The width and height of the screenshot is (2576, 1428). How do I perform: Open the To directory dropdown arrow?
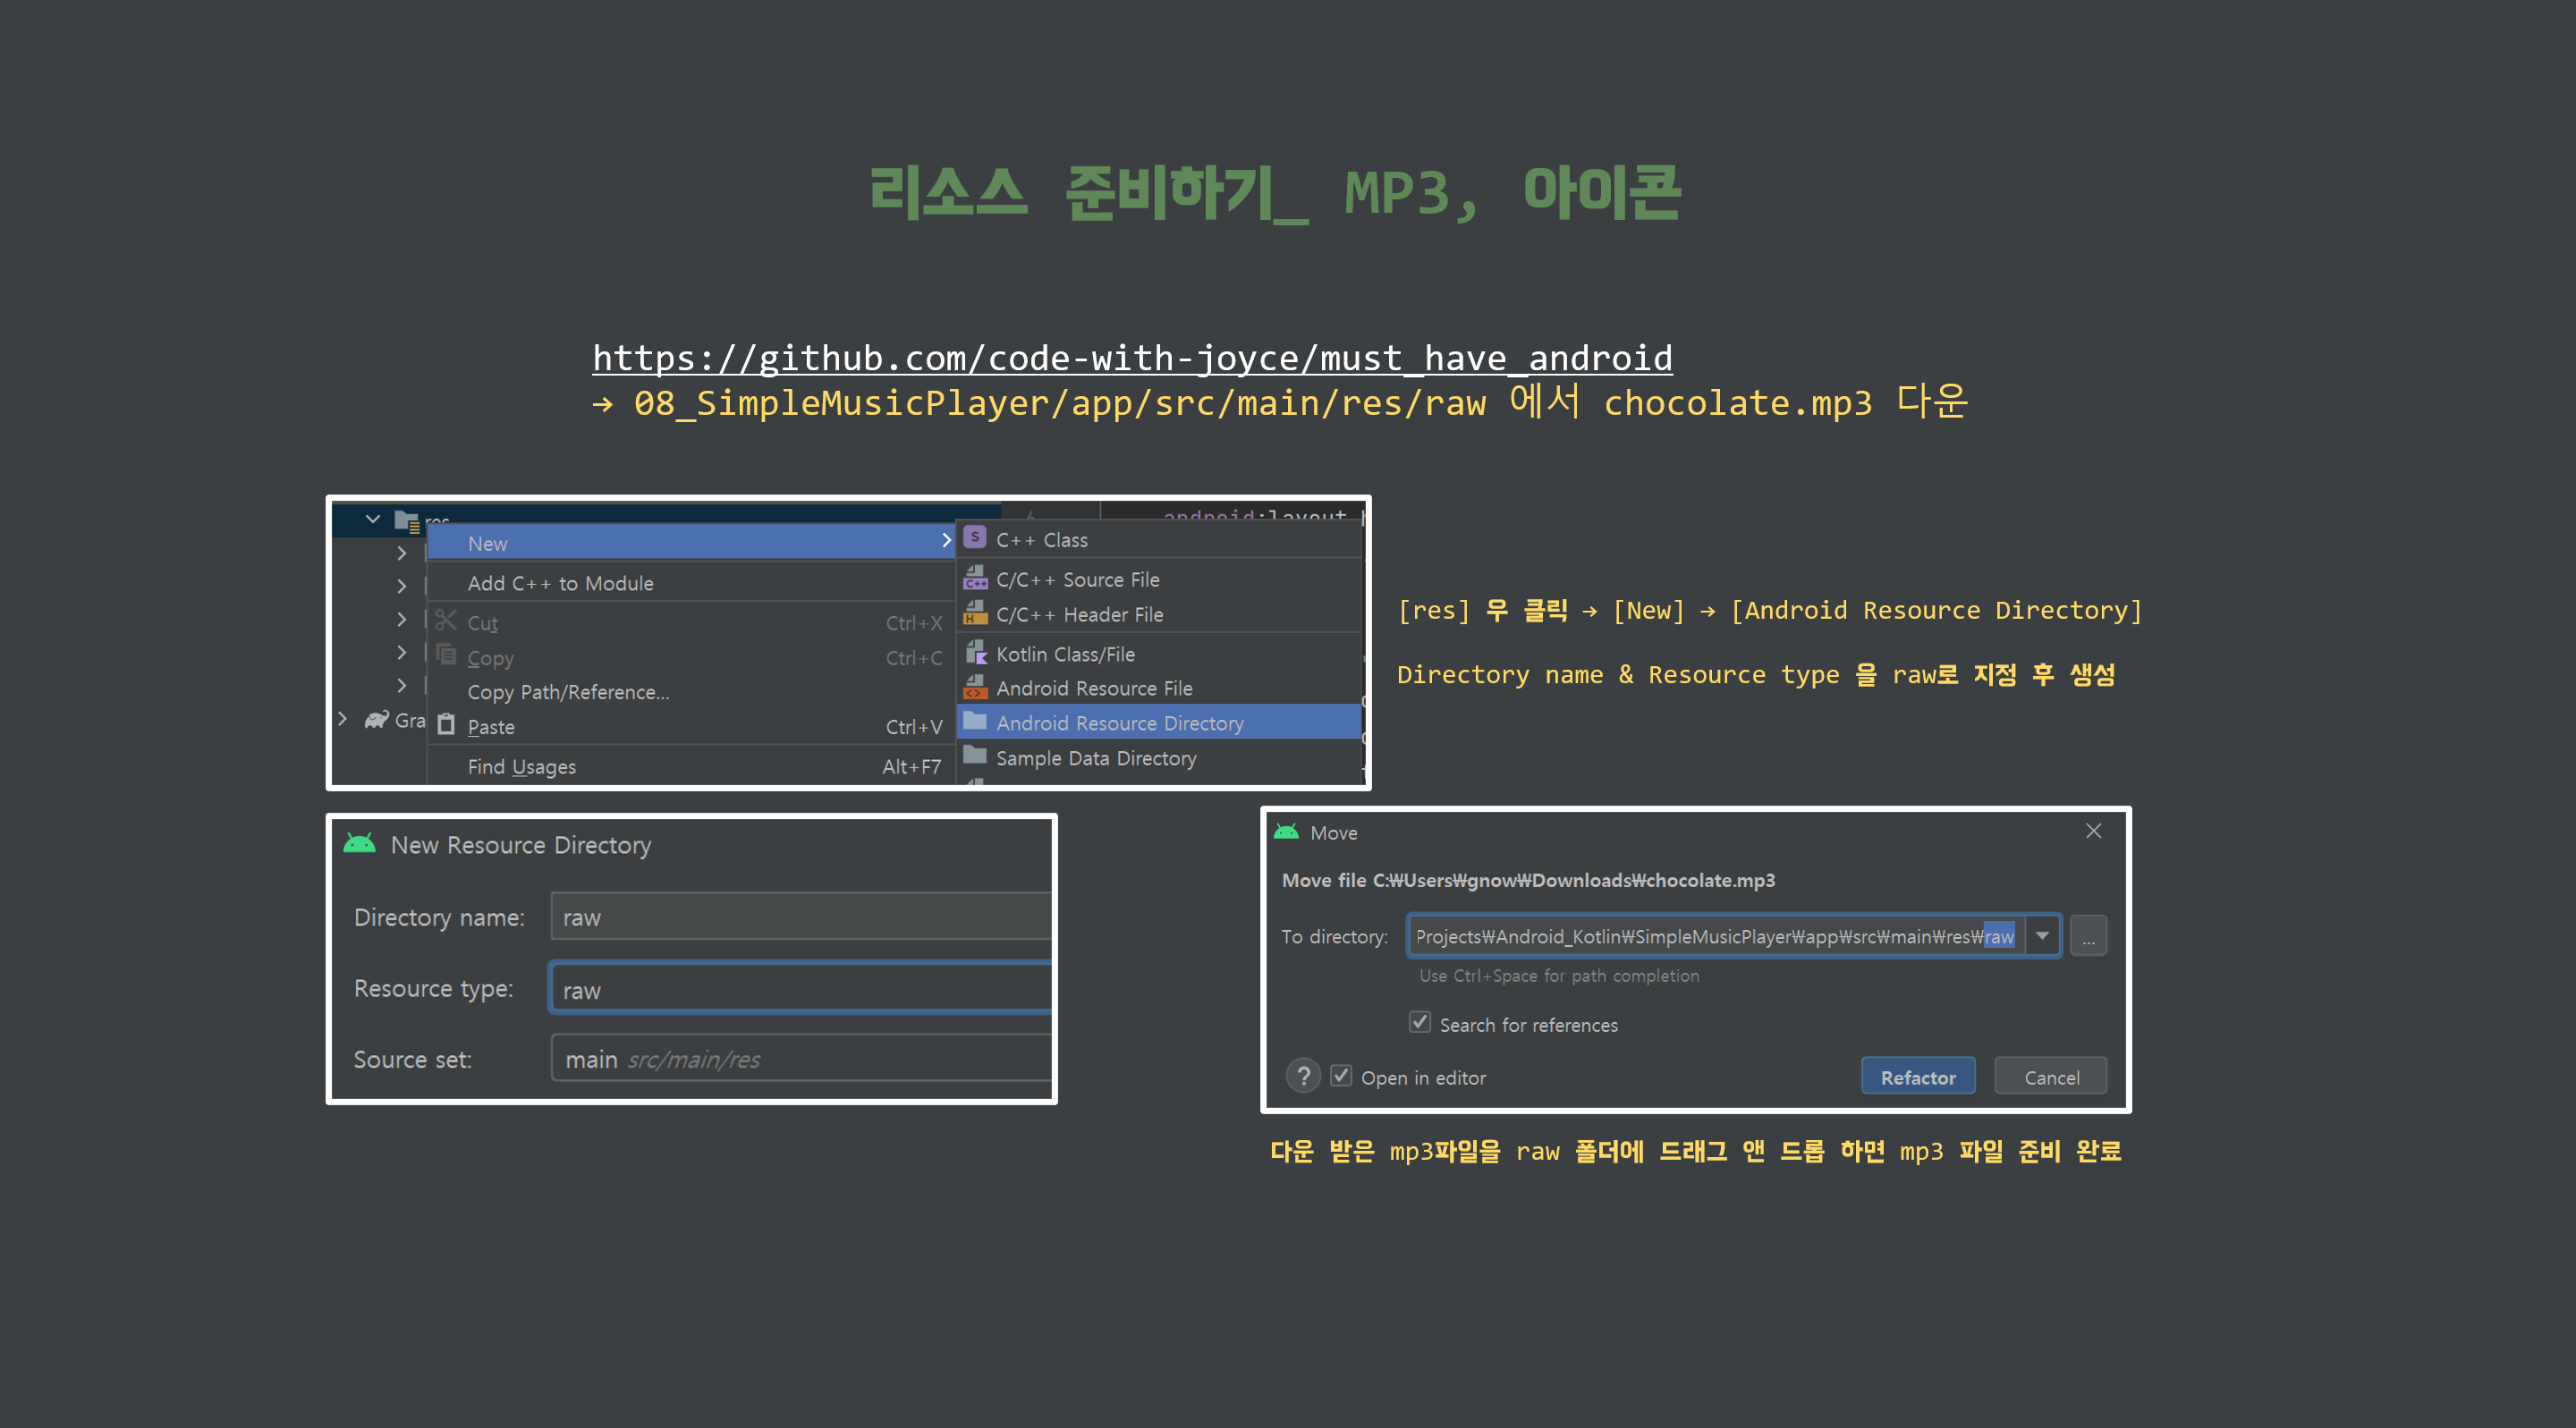click(2042, 935)
